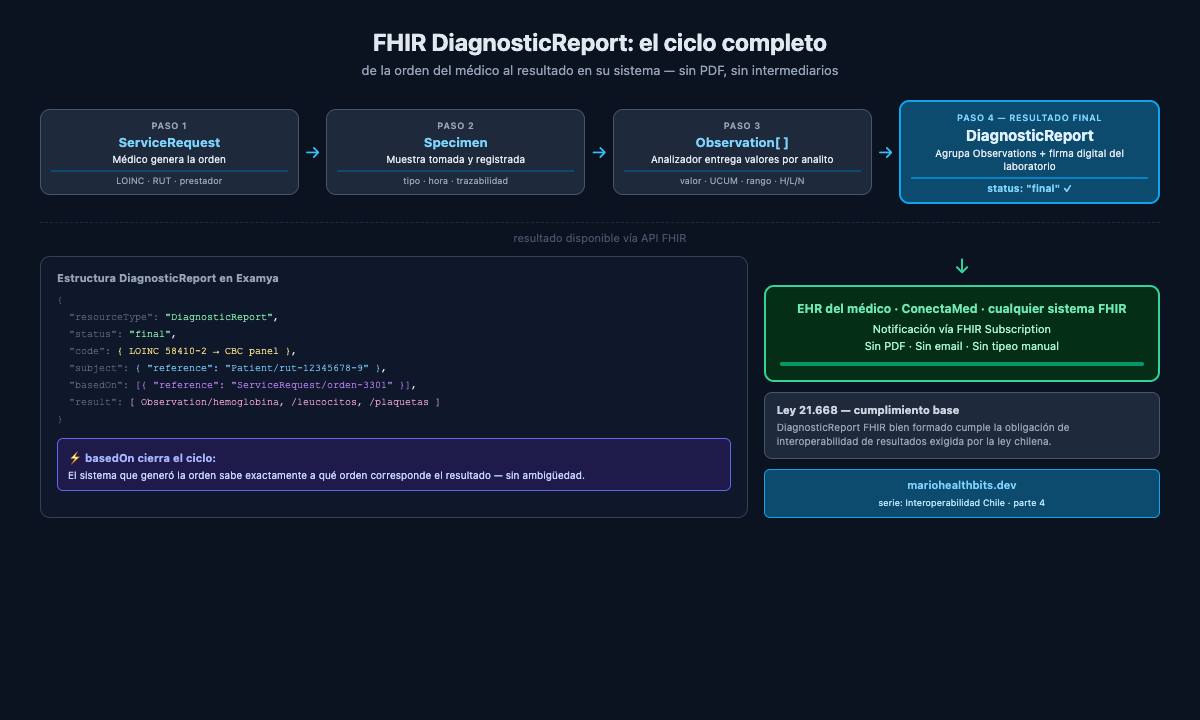Open the mariohealthbits.dev link
1200x720 pixels.
coord(961,485)
